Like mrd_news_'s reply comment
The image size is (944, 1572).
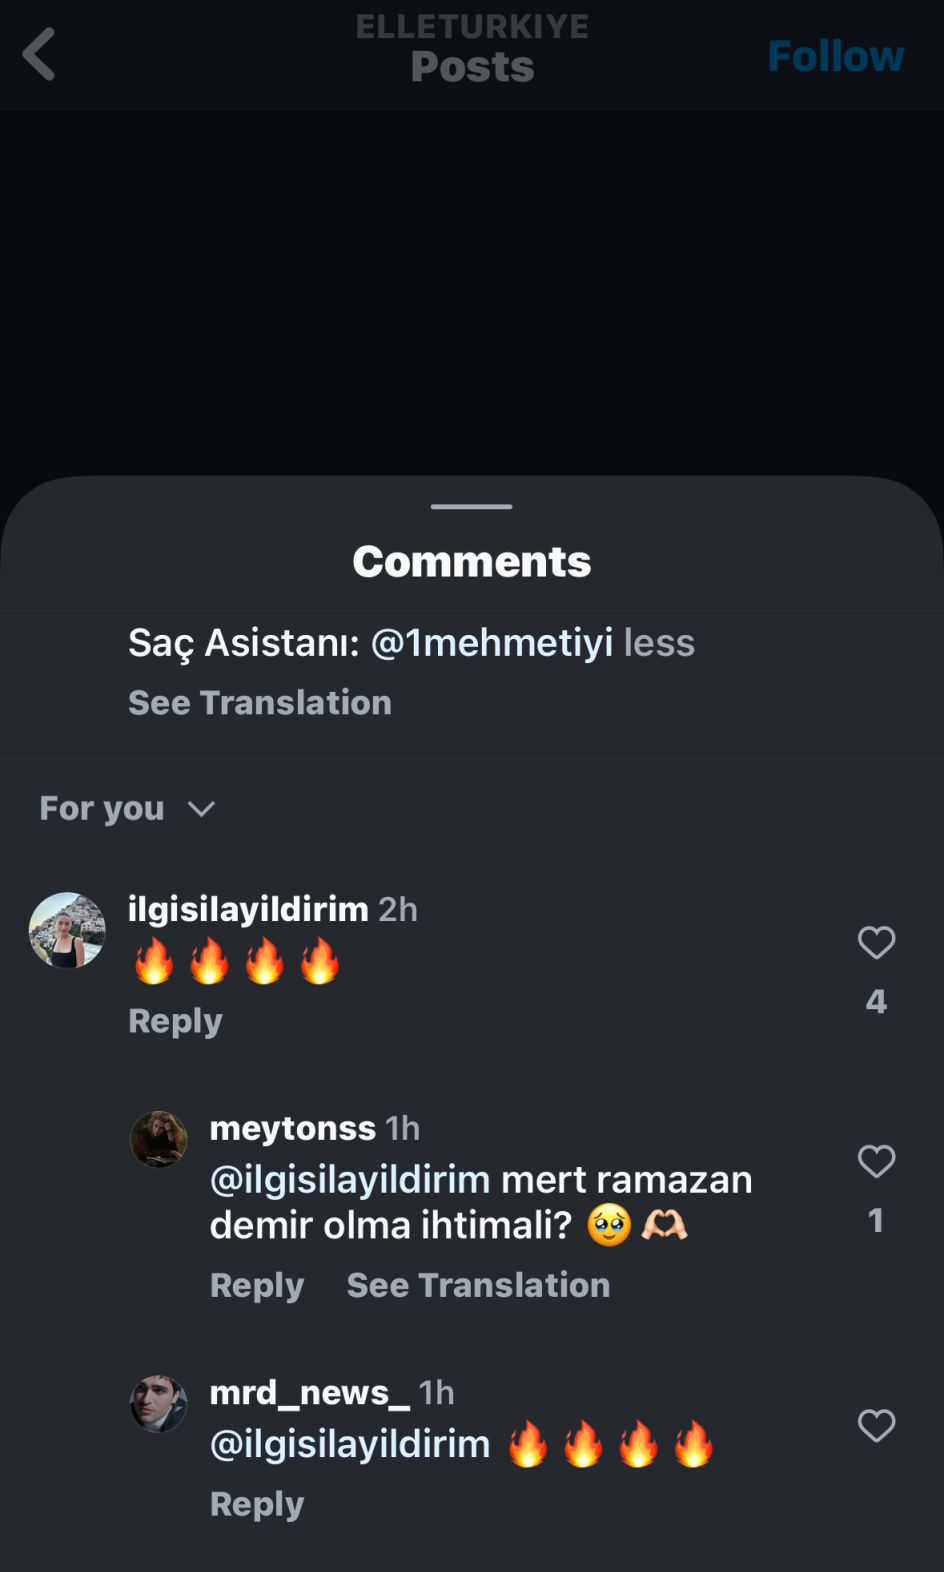pos(876,1426)
